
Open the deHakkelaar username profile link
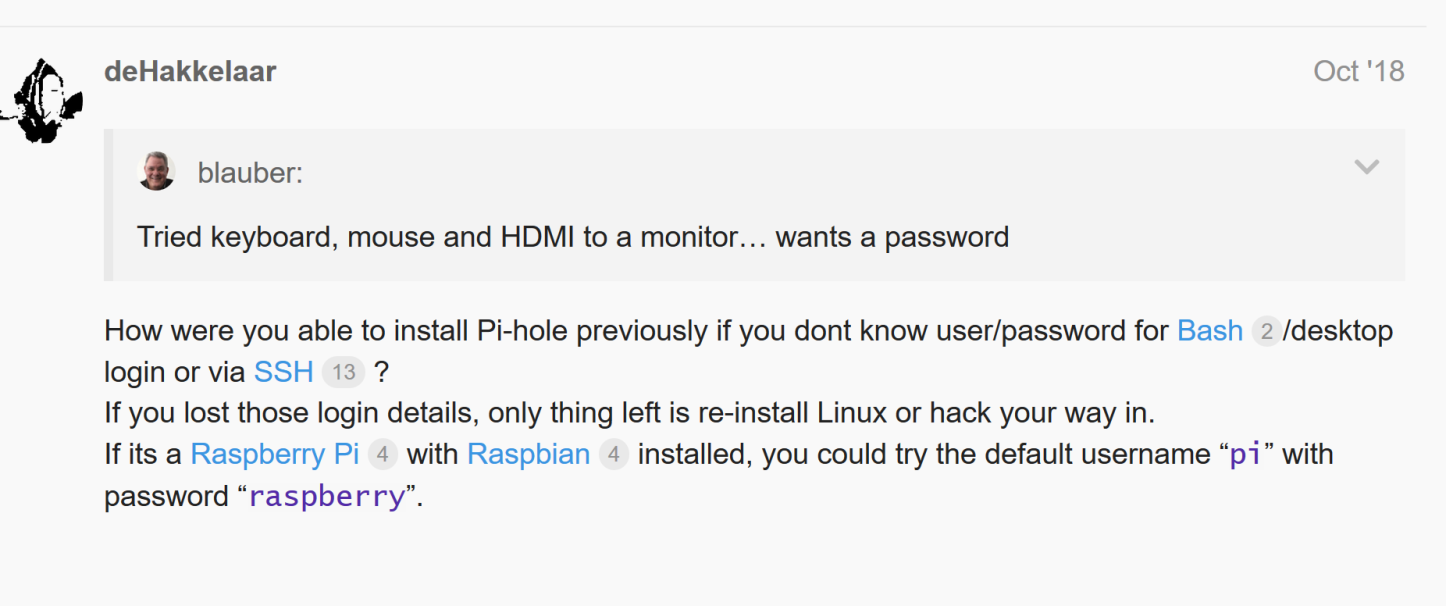coord(190,72)
